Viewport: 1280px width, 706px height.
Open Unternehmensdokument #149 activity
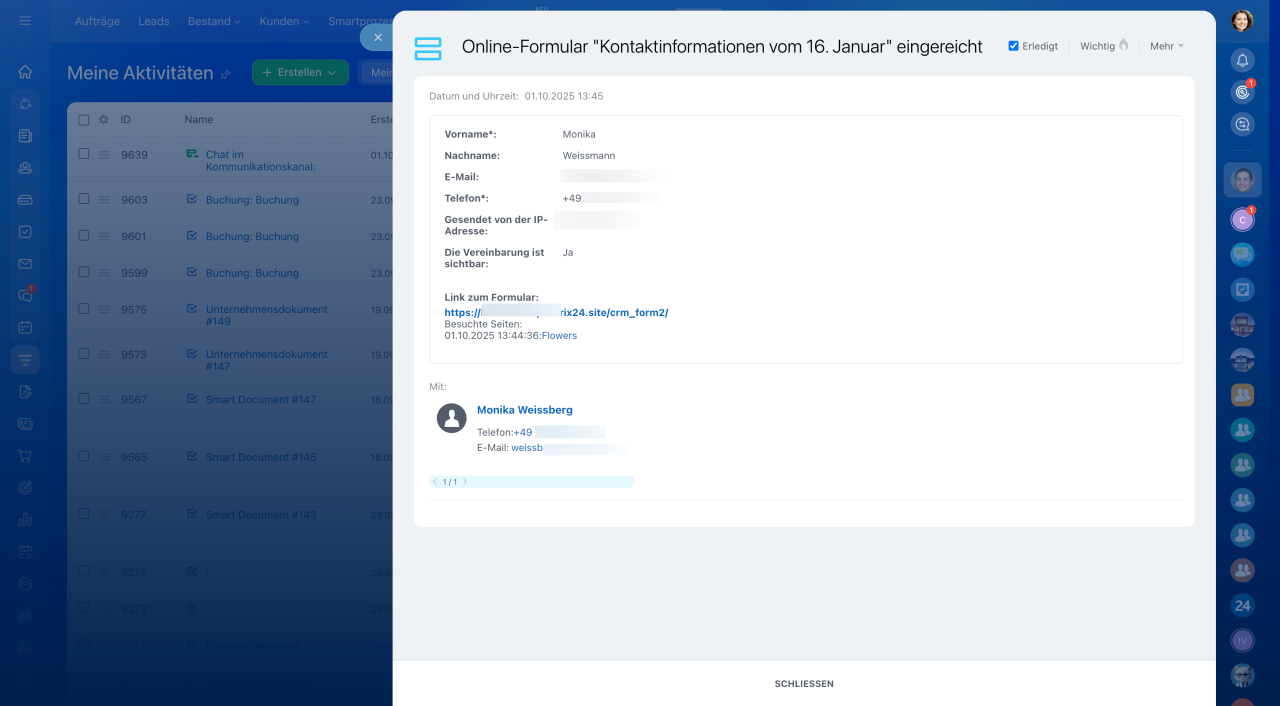click(x=266, y=315)
